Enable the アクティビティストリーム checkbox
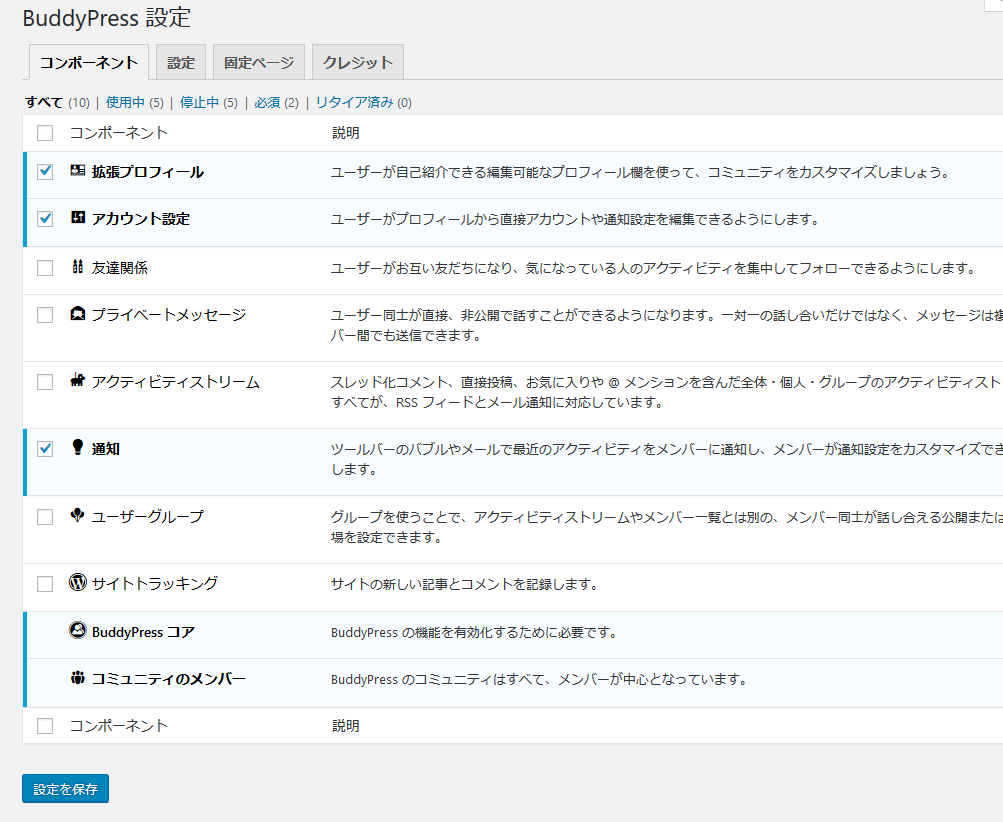 tap(45, 382)
